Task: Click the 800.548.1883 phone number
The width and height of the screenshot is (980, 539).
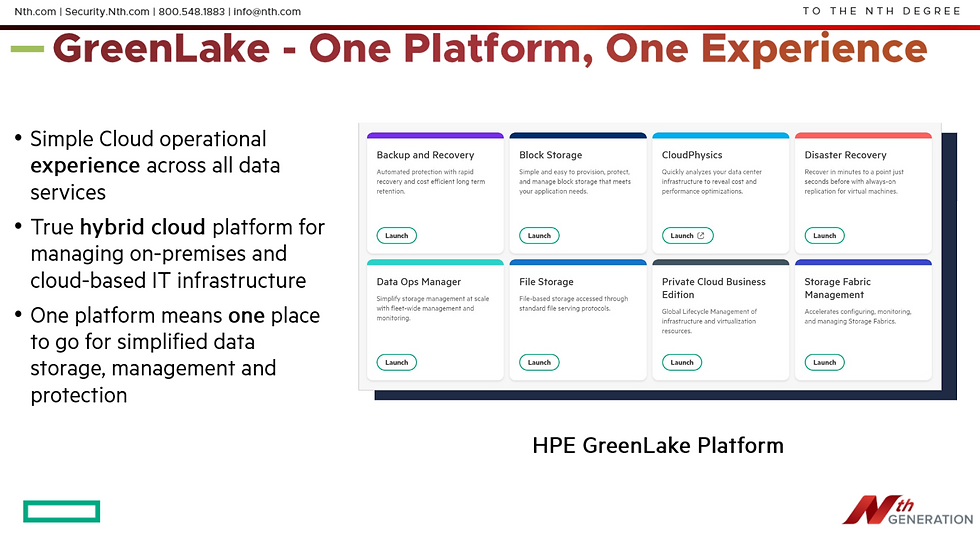Action: [191, 11]
